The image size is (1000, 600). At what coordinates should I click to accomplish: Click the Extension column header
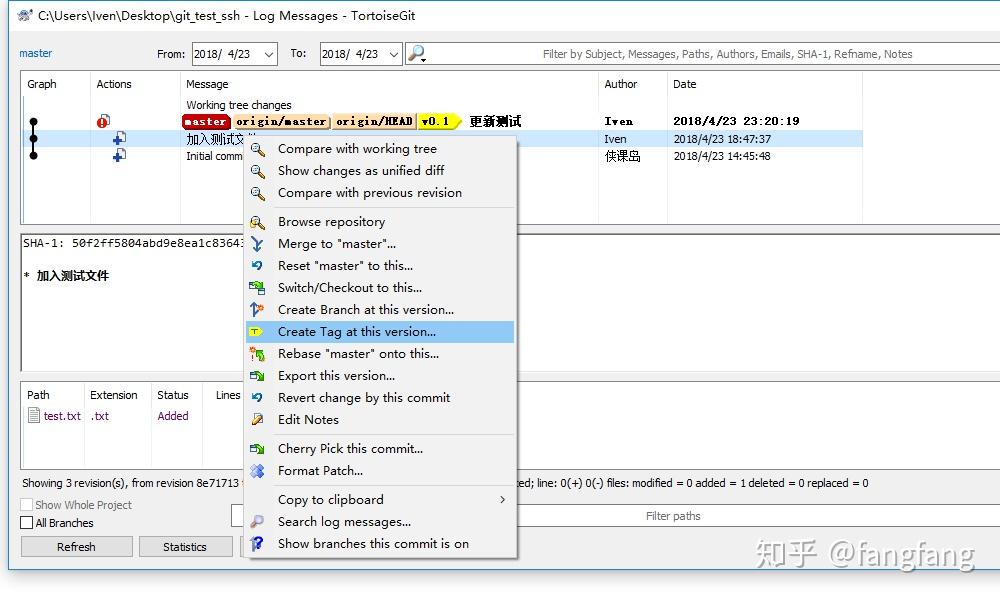click(114, 395)
